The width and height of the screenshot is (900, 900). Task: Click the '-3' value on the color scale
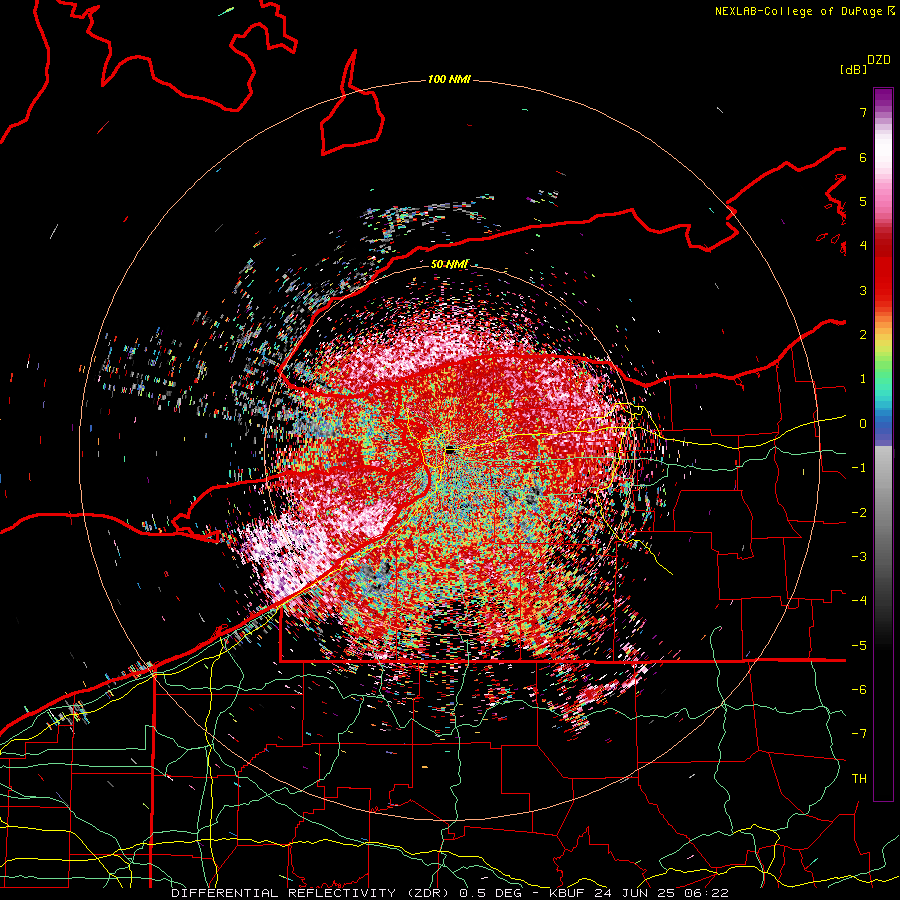coord(859,557)
